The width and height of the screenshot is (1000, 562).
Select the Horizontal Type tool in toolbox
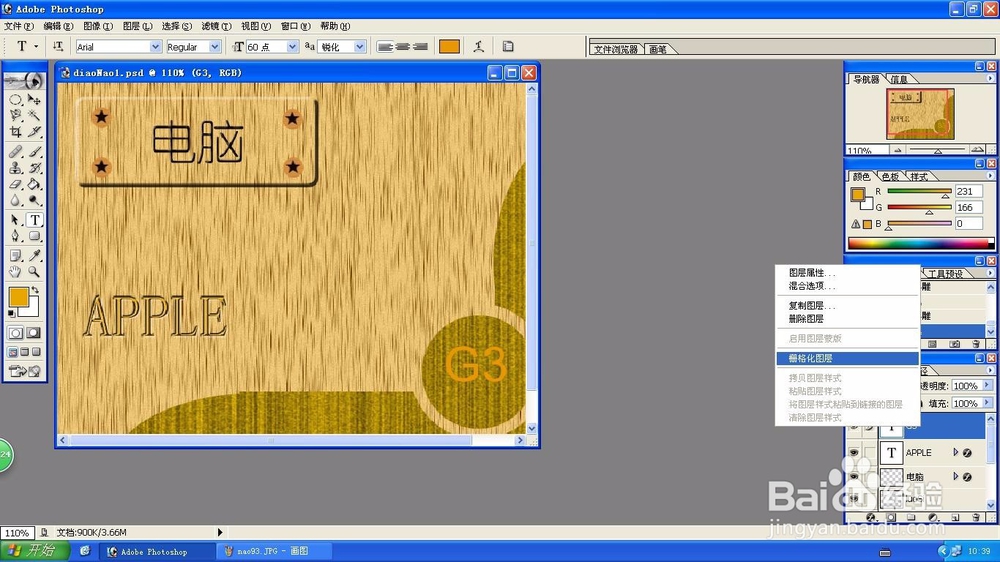tap(34, 220)
